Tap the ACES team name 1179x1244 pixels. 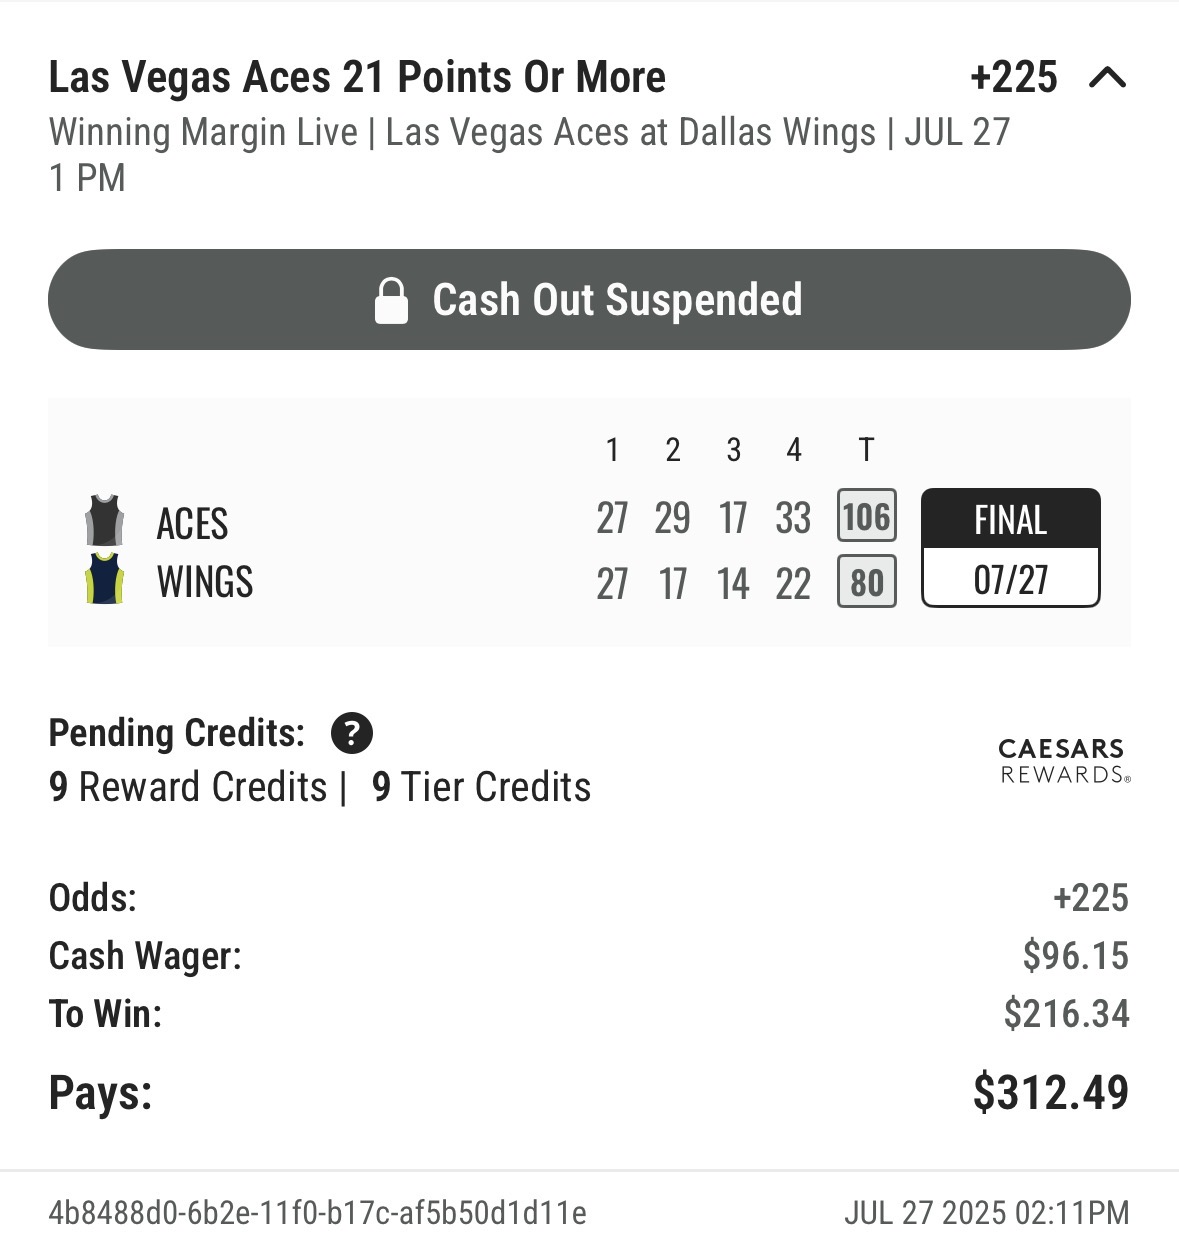click(192, 523)
